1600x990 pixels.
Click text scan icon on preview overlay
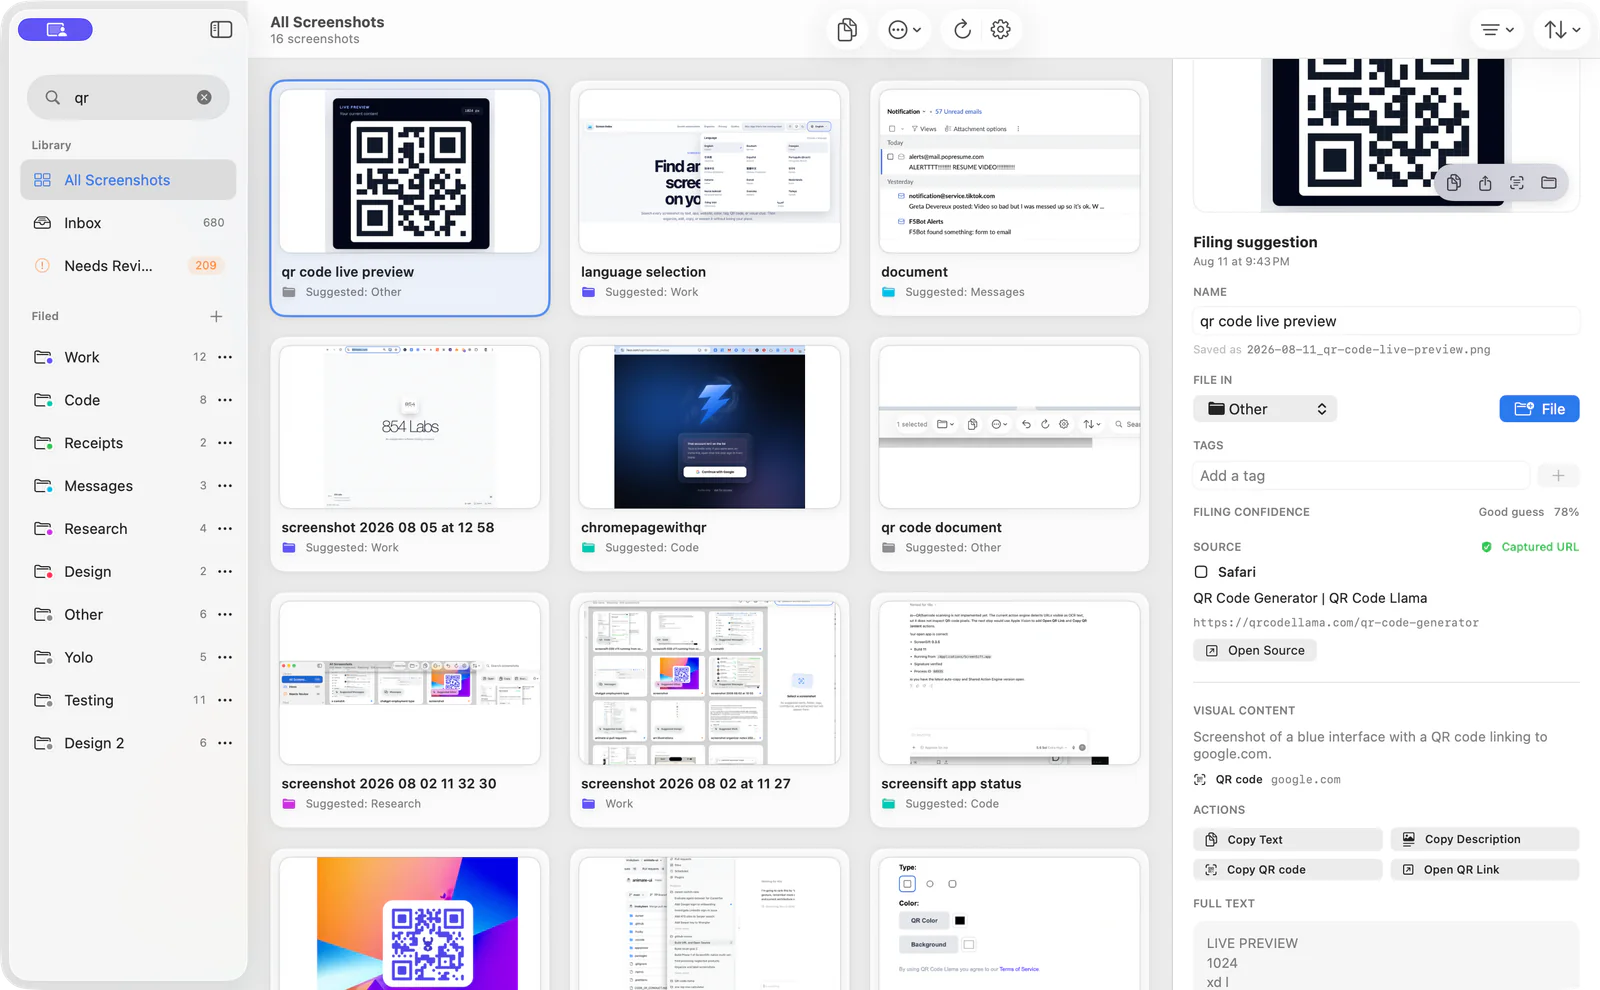[1517, 183]
